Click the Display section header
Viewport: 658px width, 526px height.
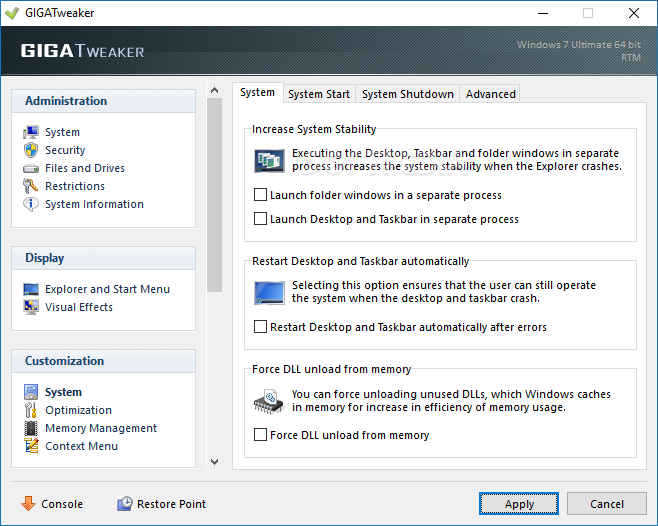[x=103, y=258]
